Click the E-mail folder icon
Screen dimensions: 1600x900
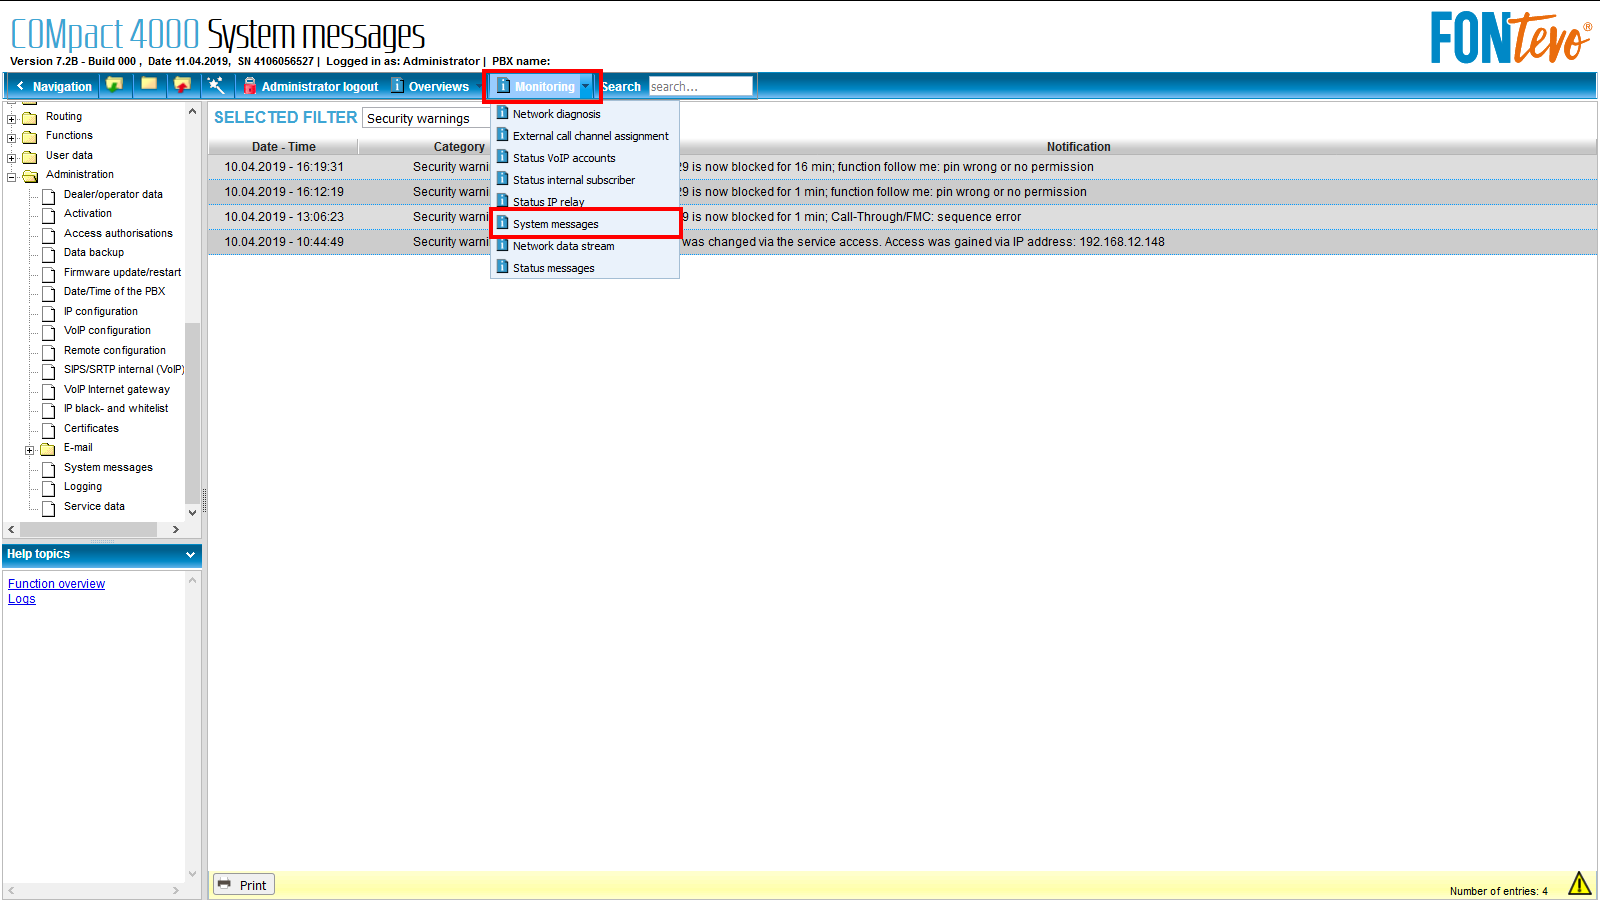click(x=48, y=449)
